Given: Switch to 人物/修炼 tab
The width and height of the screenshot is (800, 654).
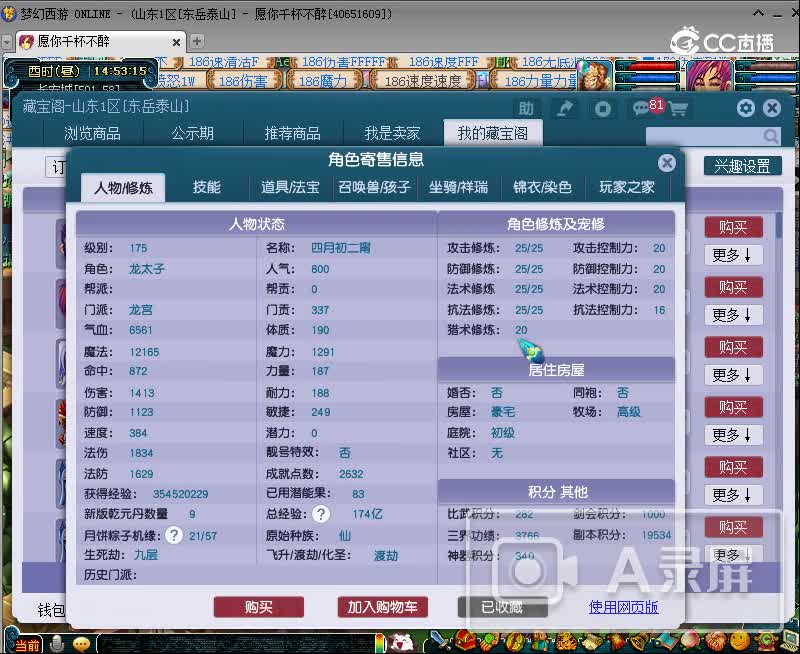Looking at the screenshot, I should pyautogui.click(x=123, y=187).
